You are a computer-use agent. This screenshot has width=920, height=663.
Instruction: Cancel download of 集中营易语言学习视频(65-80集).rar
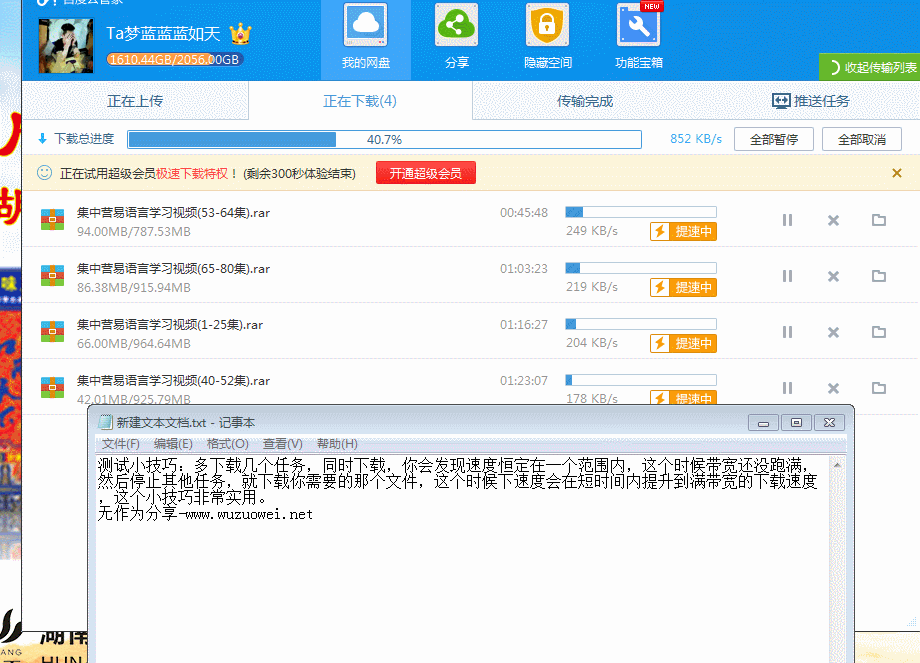(x=833, y=276)
